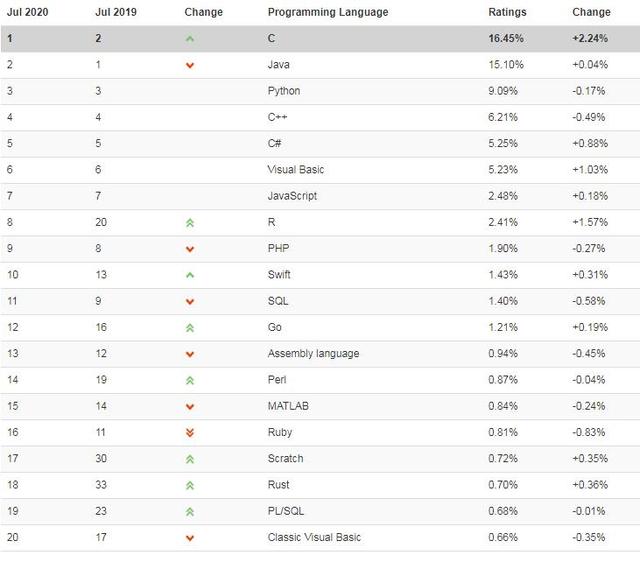Select the JavaScript entry in the table

pos(292,196)
